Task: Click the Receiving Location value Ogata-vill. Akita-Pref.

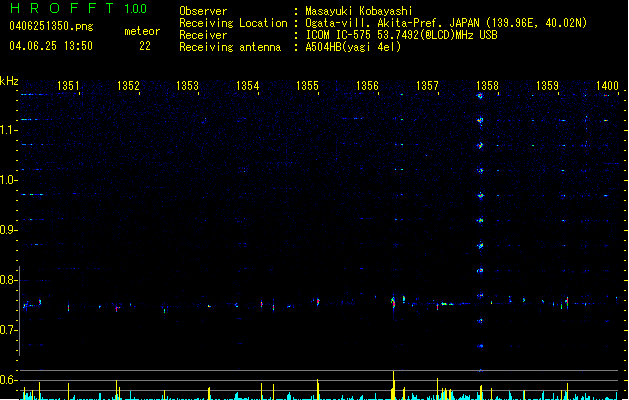Action: click(373, 23)
